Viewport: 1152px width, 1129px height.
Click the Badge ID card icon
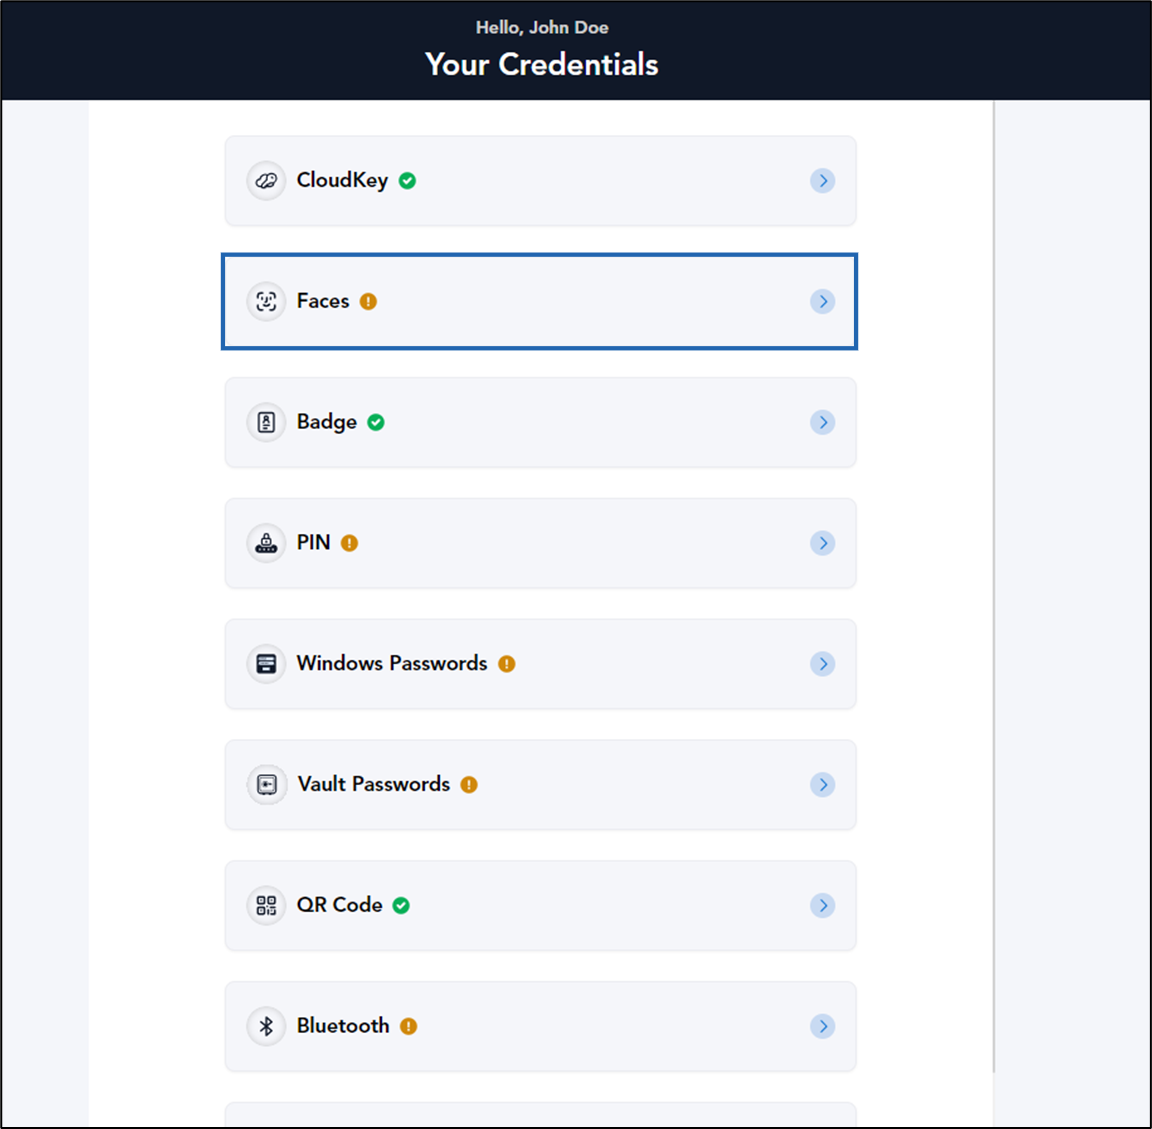coord(266,422)
